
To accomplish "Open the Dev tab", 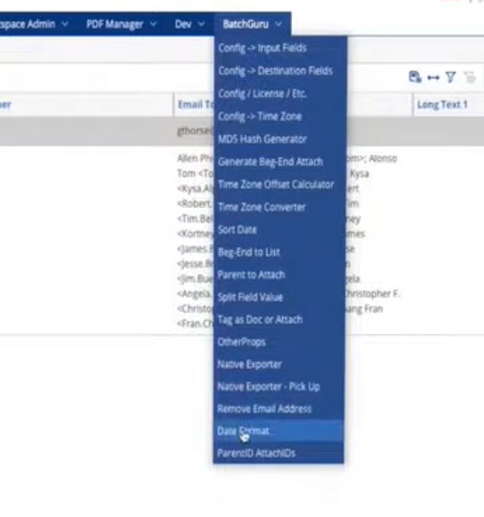I will (183, 24).
